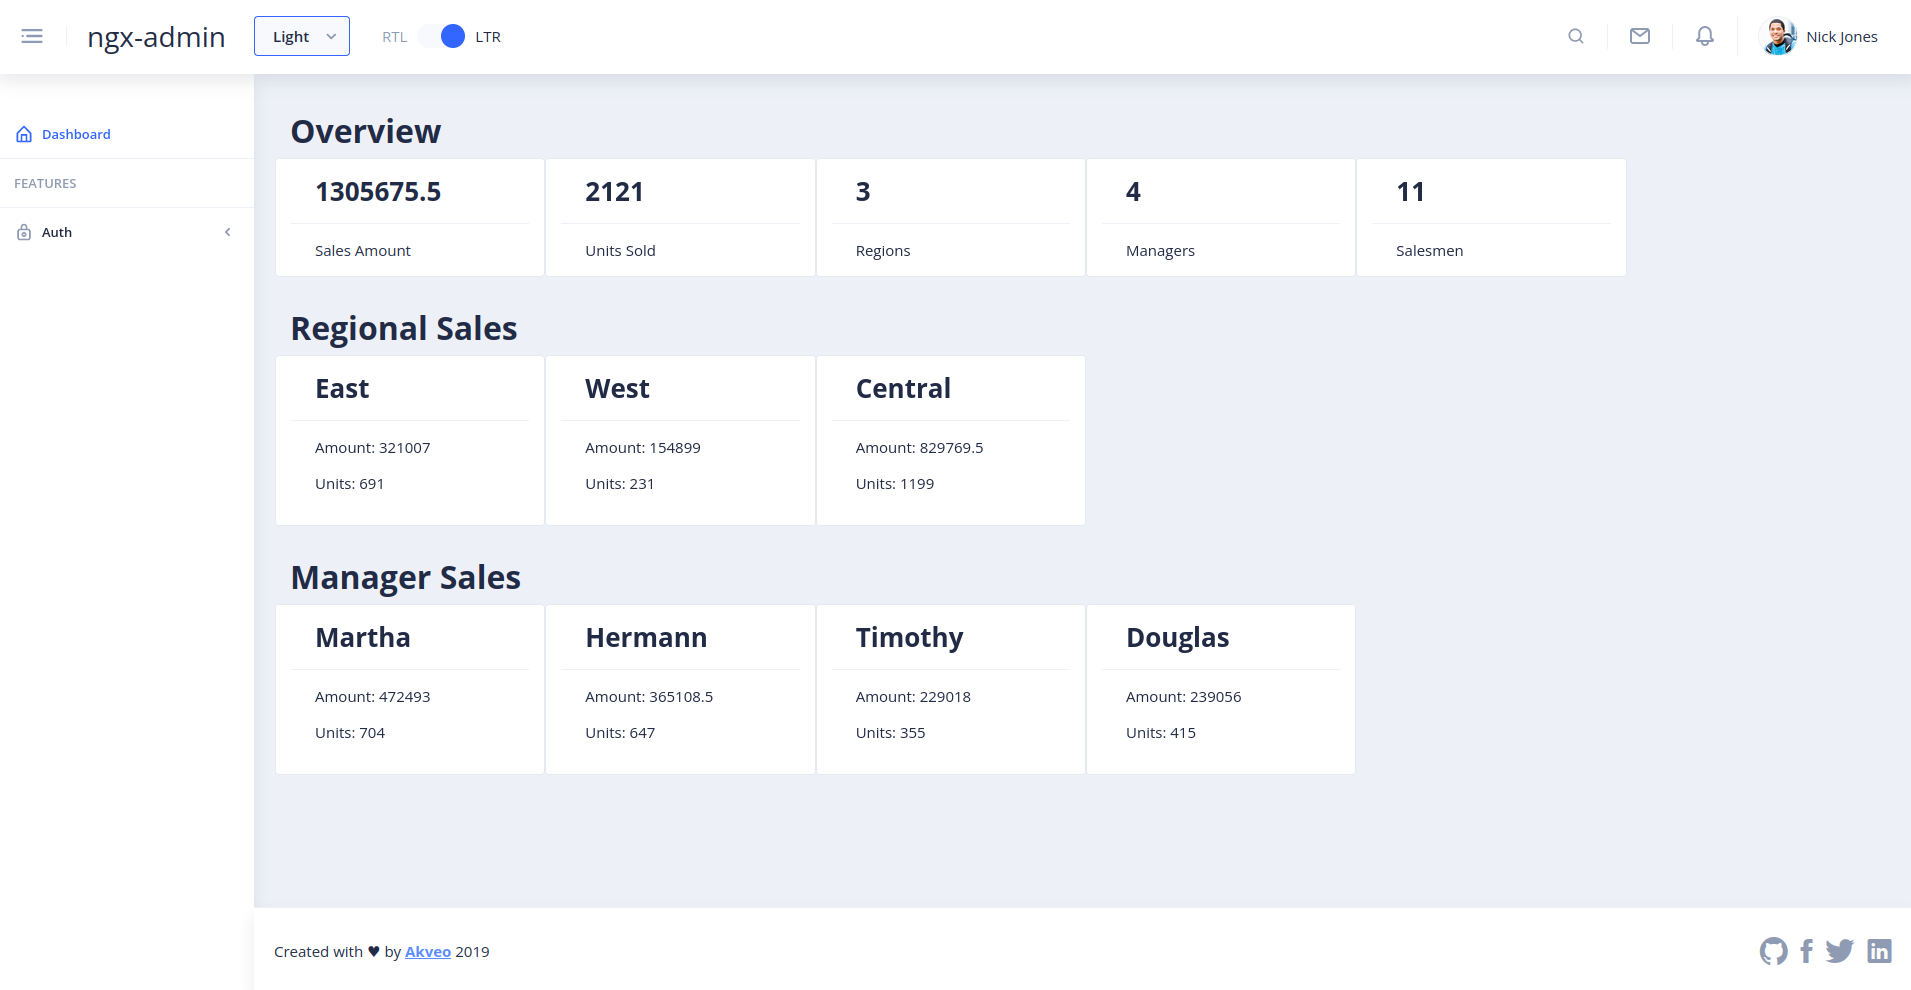
Task: Select the Auth sidebar item
Action: (x=57, y=233)
